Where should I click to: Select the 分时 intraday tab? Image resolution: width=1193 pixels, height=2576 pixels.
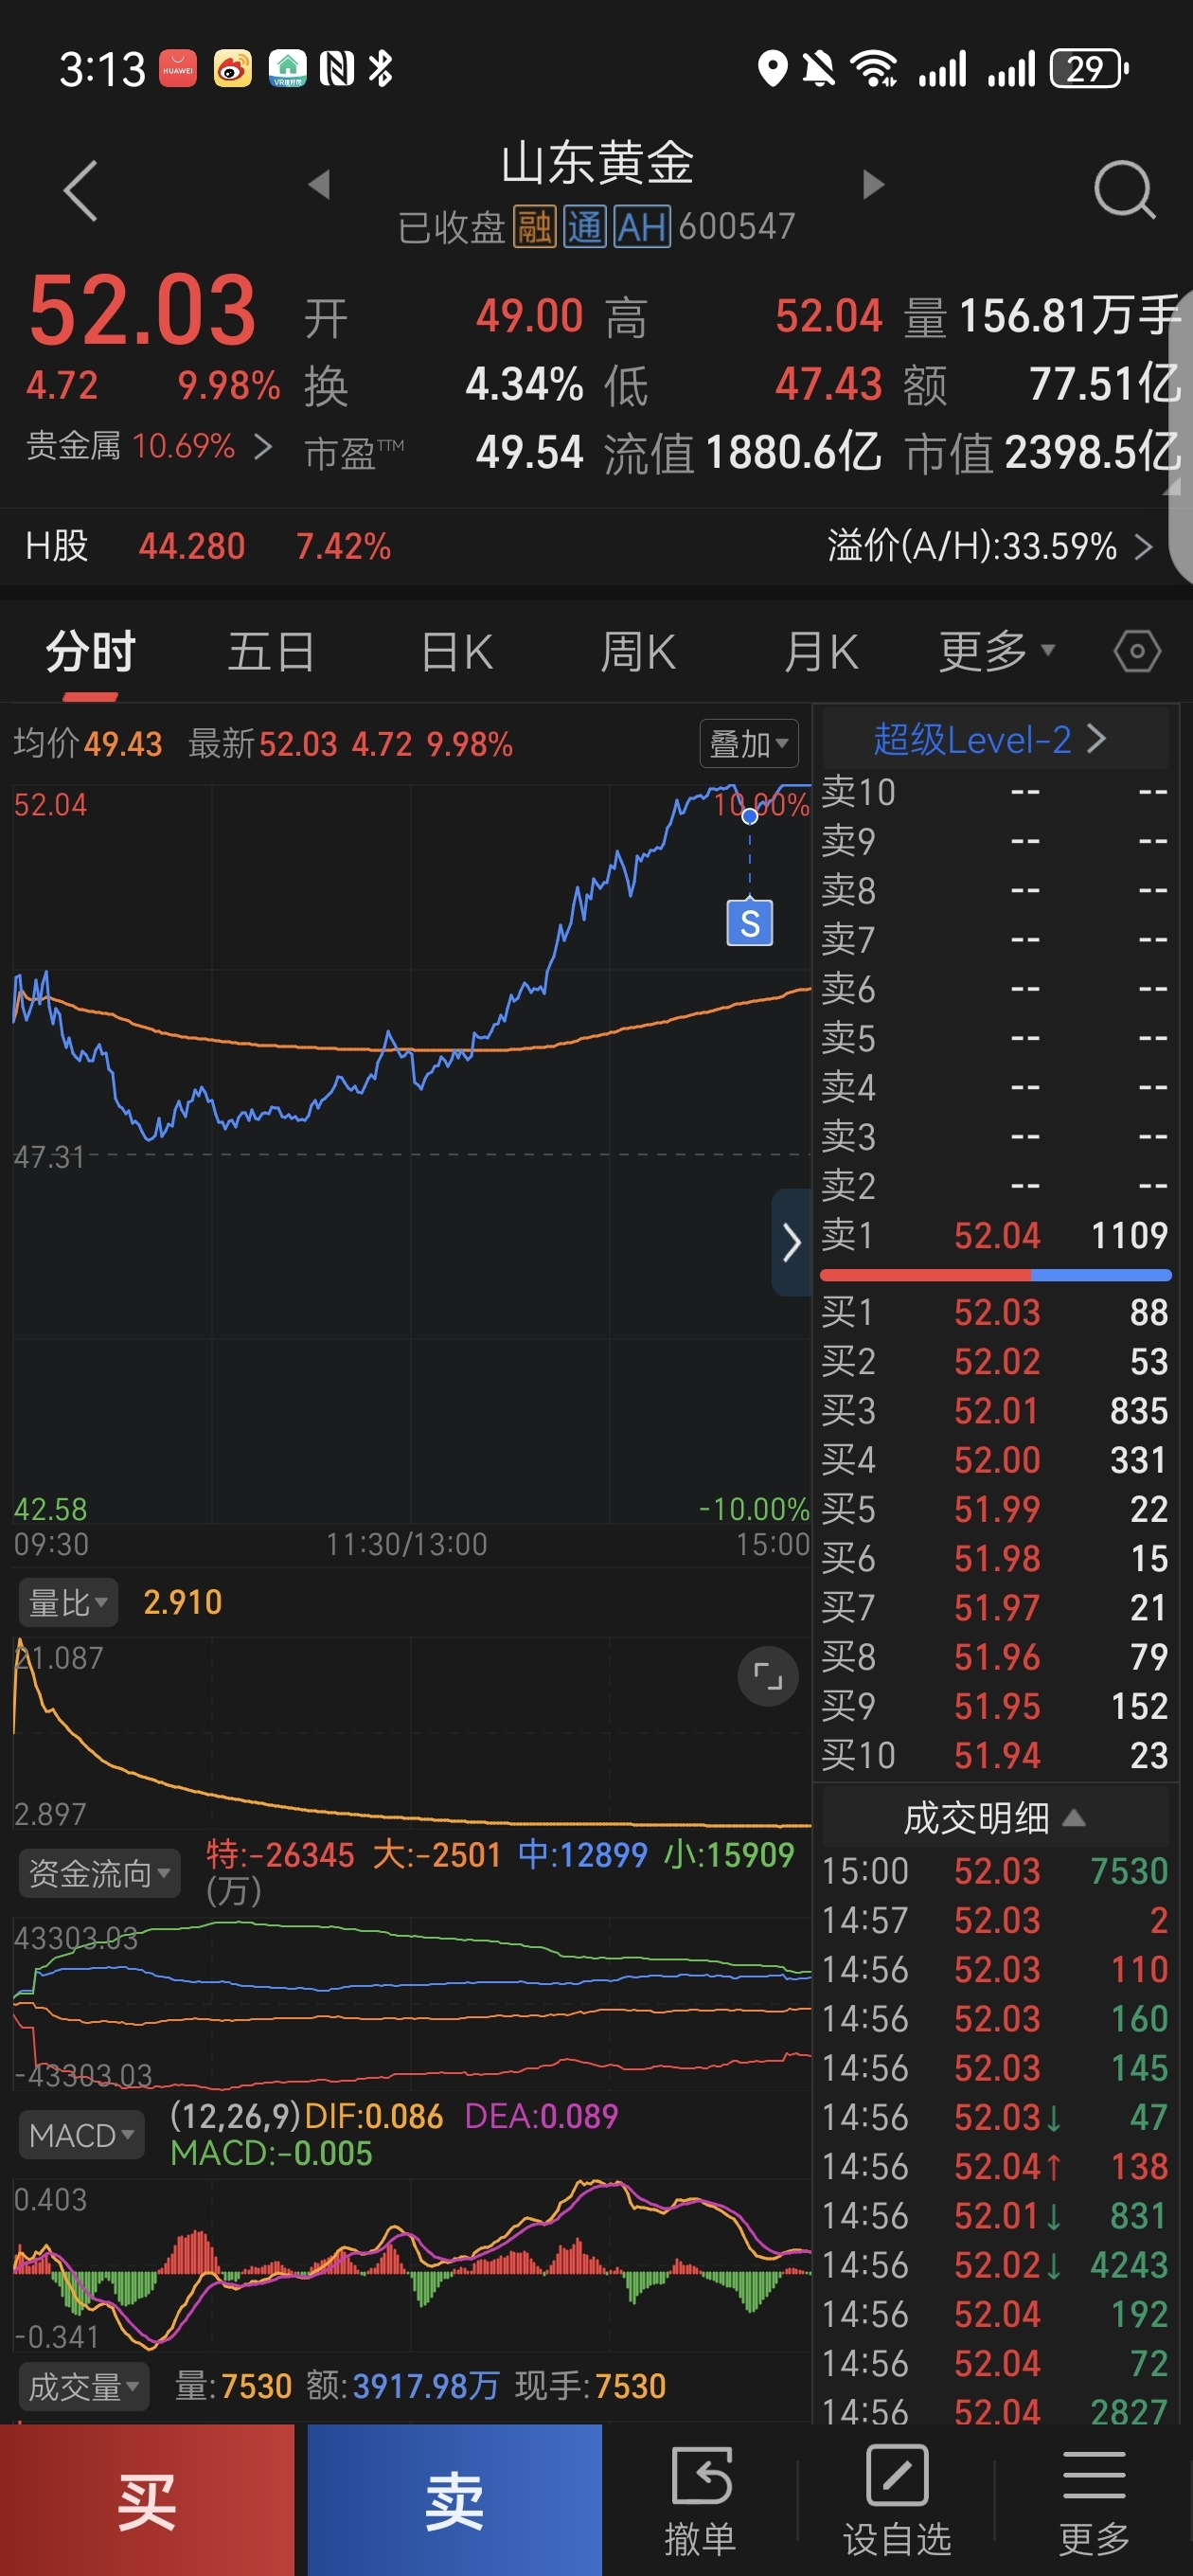click(90, 652)
